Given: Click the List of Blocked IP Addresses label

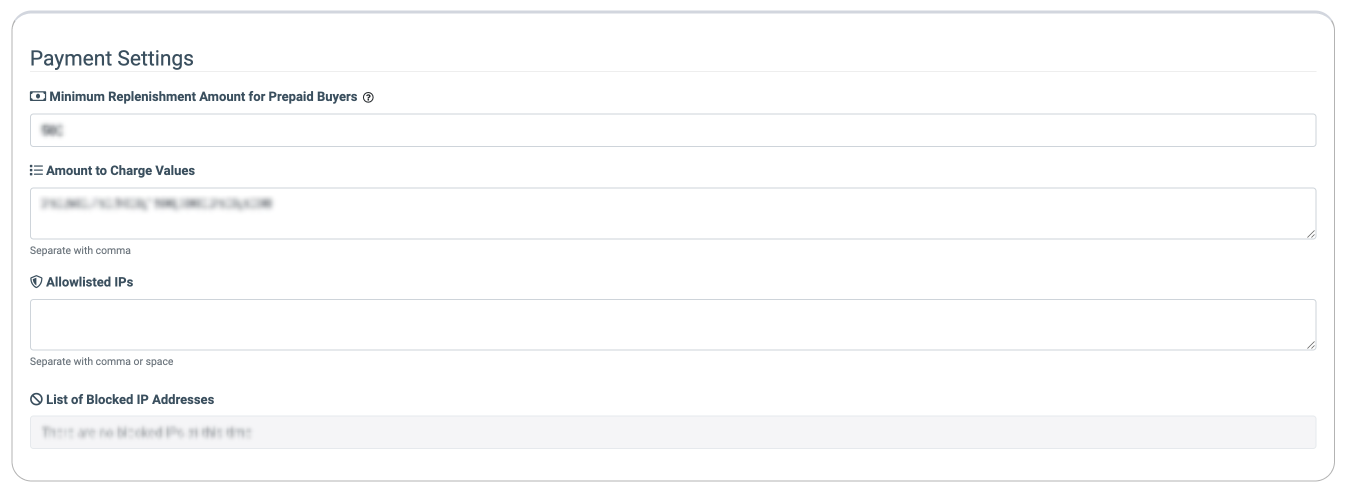Looking at the screenshot, I should [x=130, y=399].
